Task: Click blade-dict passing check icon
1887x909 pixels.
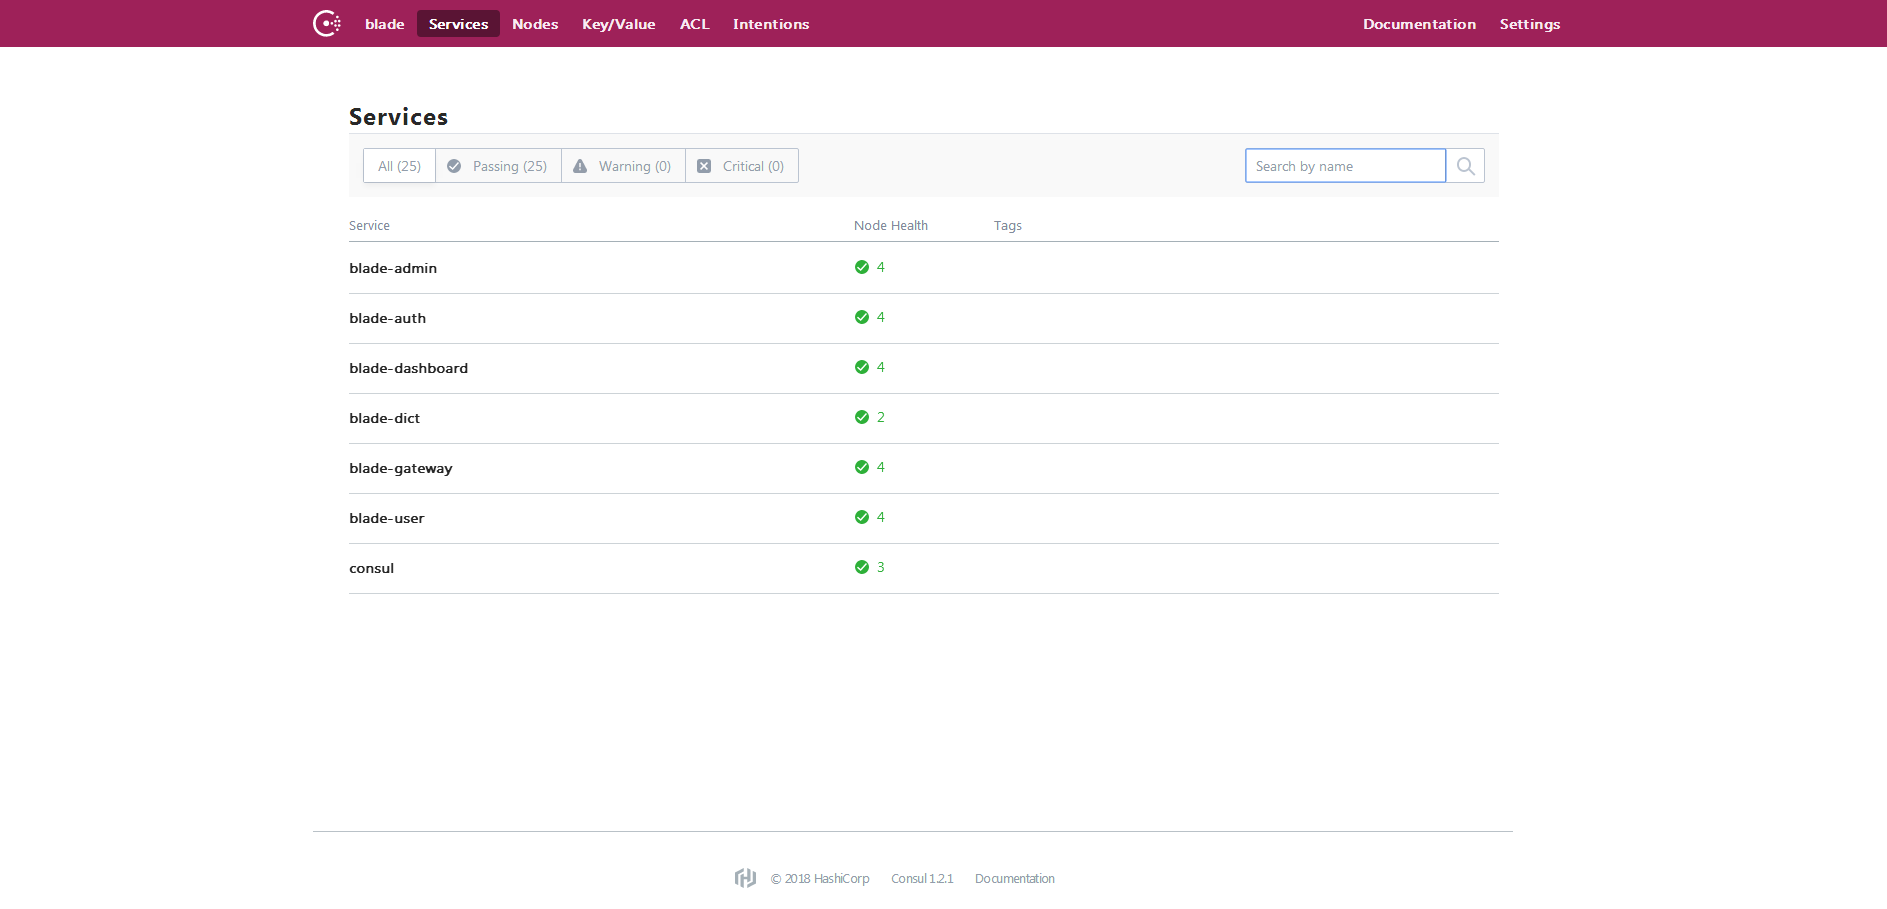Action: 862,417
